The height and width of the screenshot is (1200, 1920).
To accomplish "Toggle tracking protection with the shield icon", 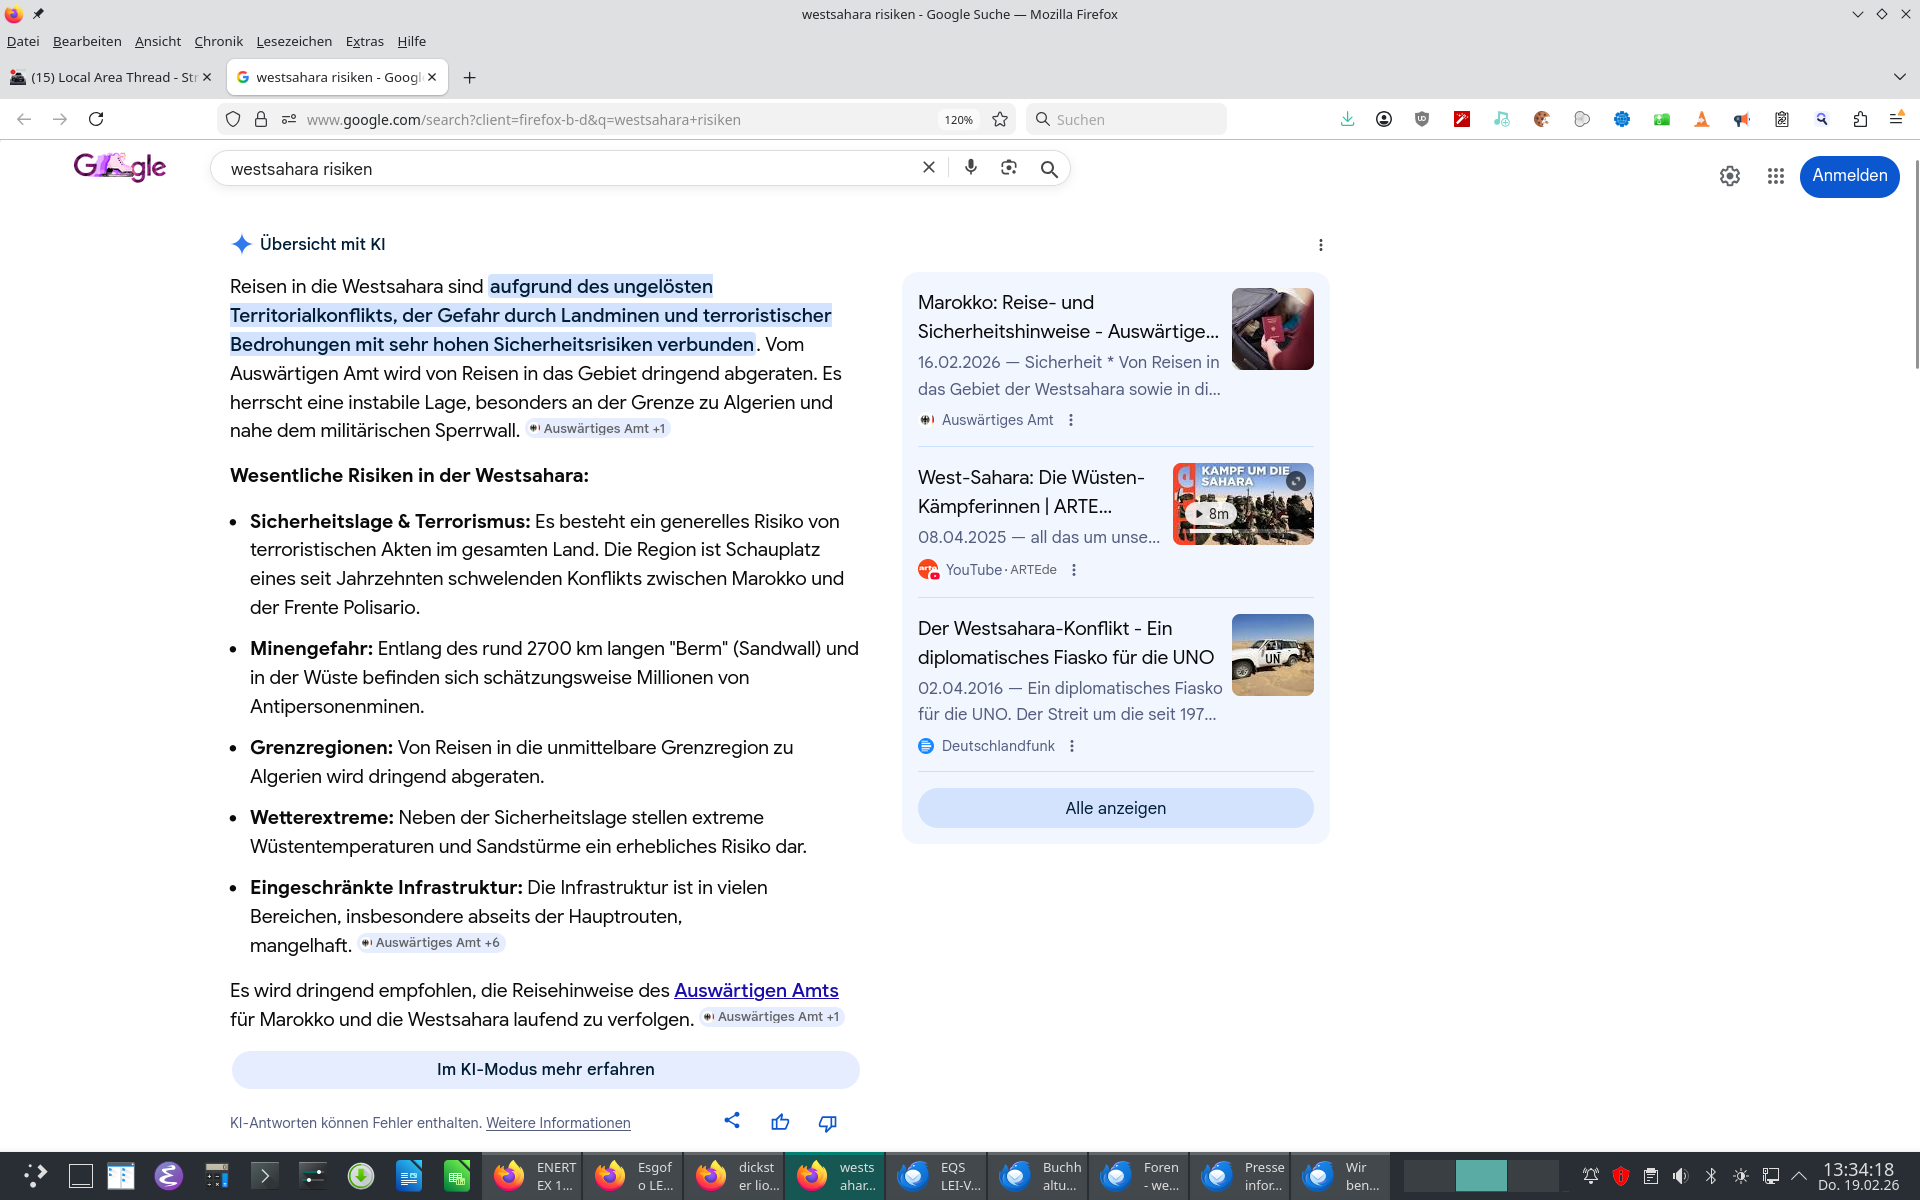I will coord(232,119).
